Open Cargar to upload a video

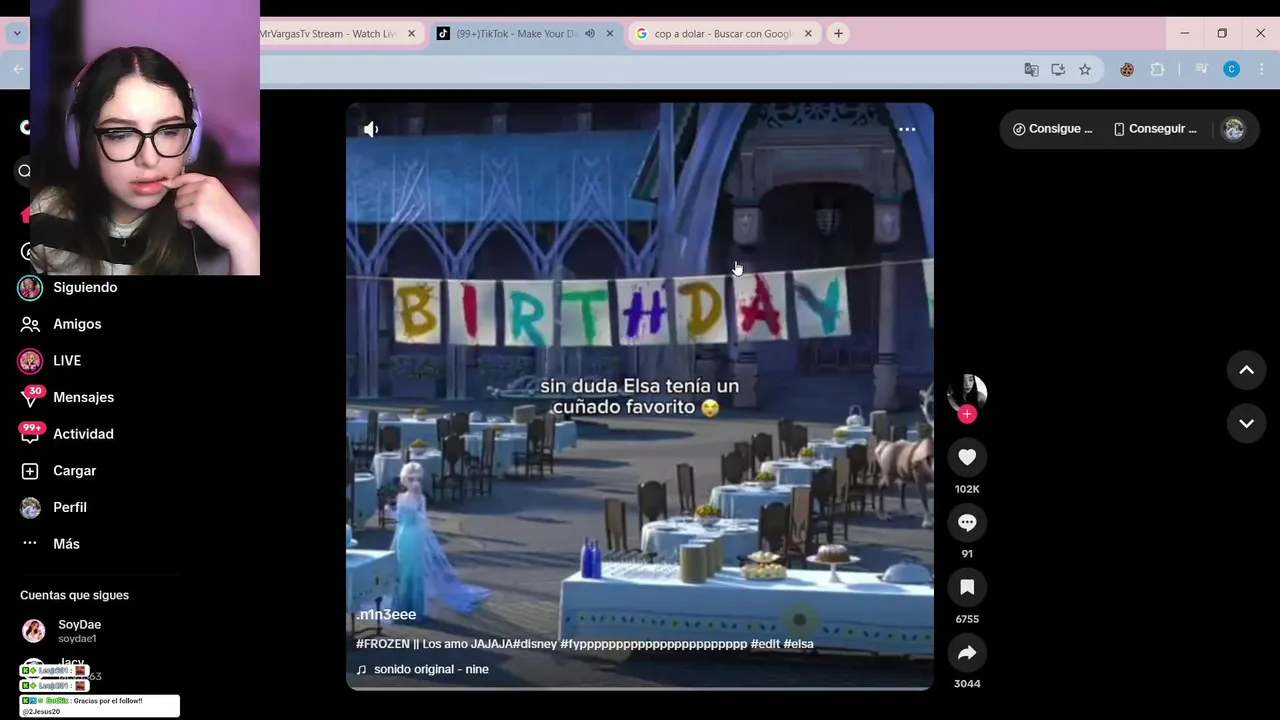click(x=74, y=470)
